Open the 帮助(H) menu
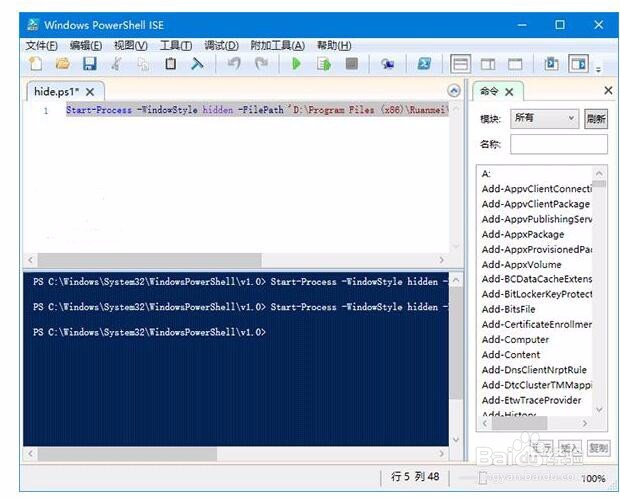This screenshot has height=498, width=620. [334, 46]
